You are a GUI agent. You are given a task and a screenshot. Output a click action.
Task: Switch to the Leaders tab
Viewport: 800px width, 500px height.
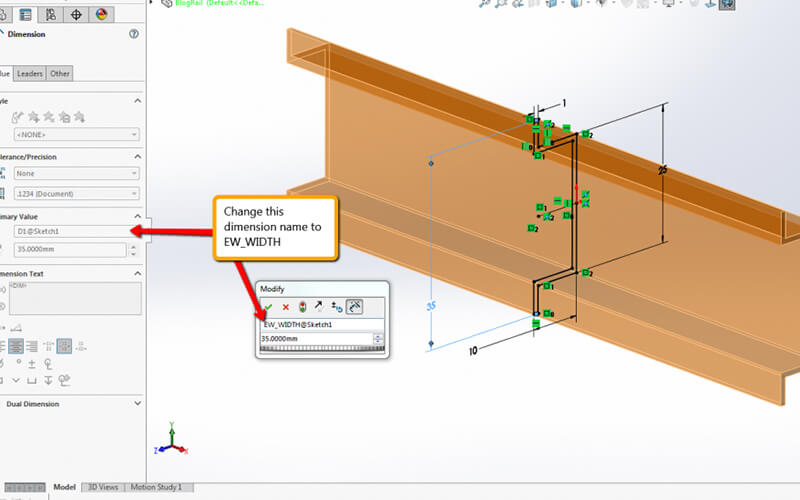[30, 73]
